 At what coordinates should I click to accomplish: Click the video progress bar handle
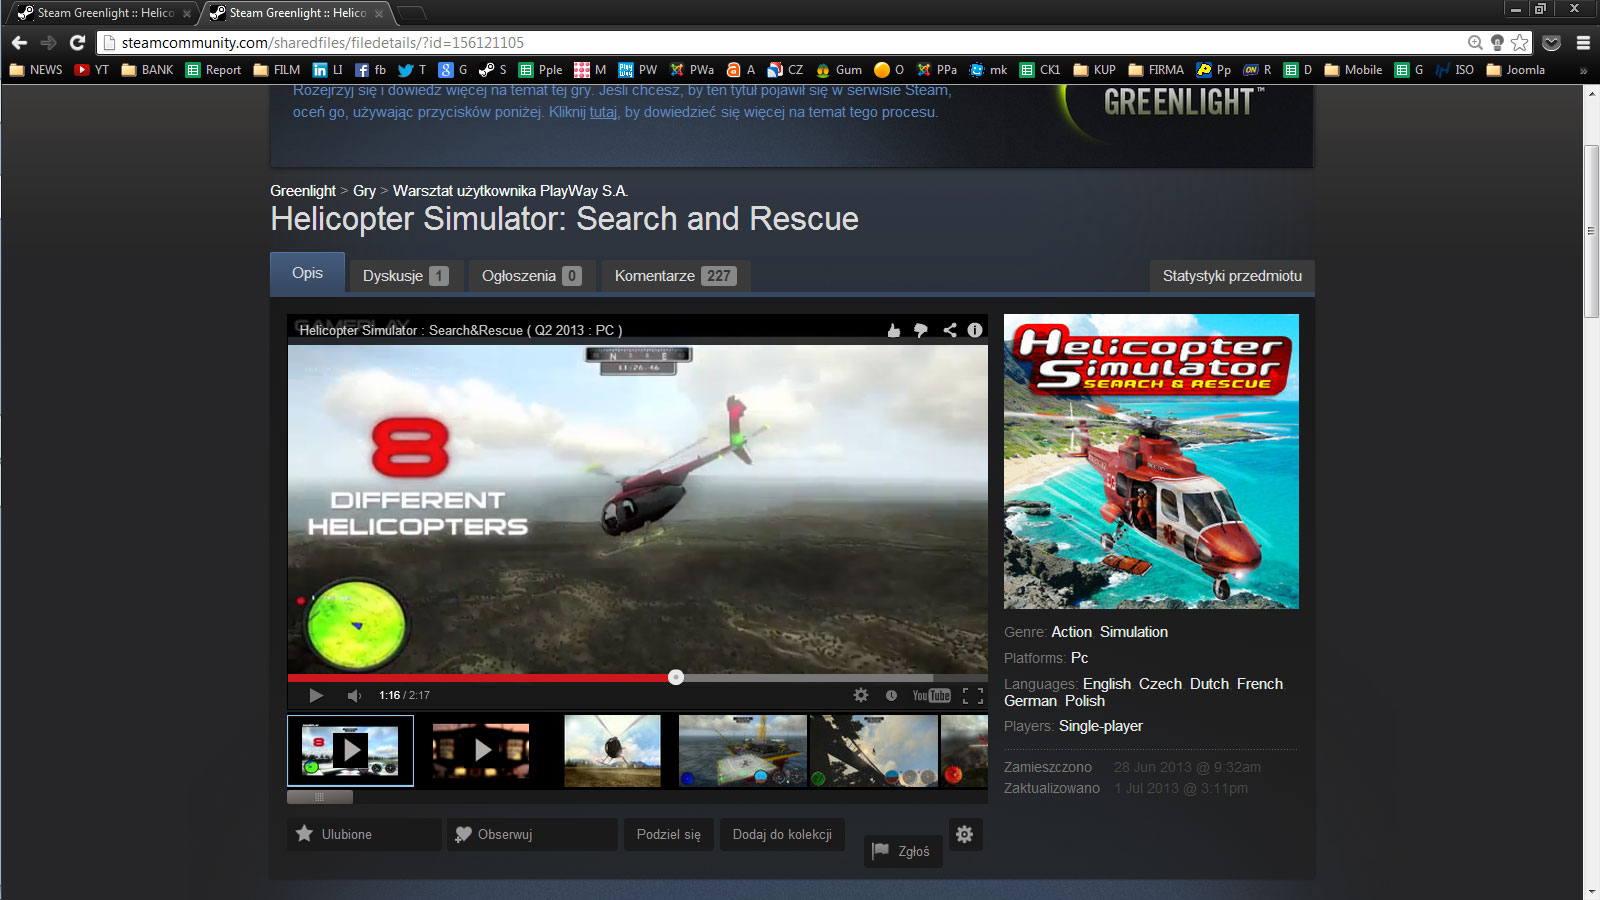[x=676, y=677]
